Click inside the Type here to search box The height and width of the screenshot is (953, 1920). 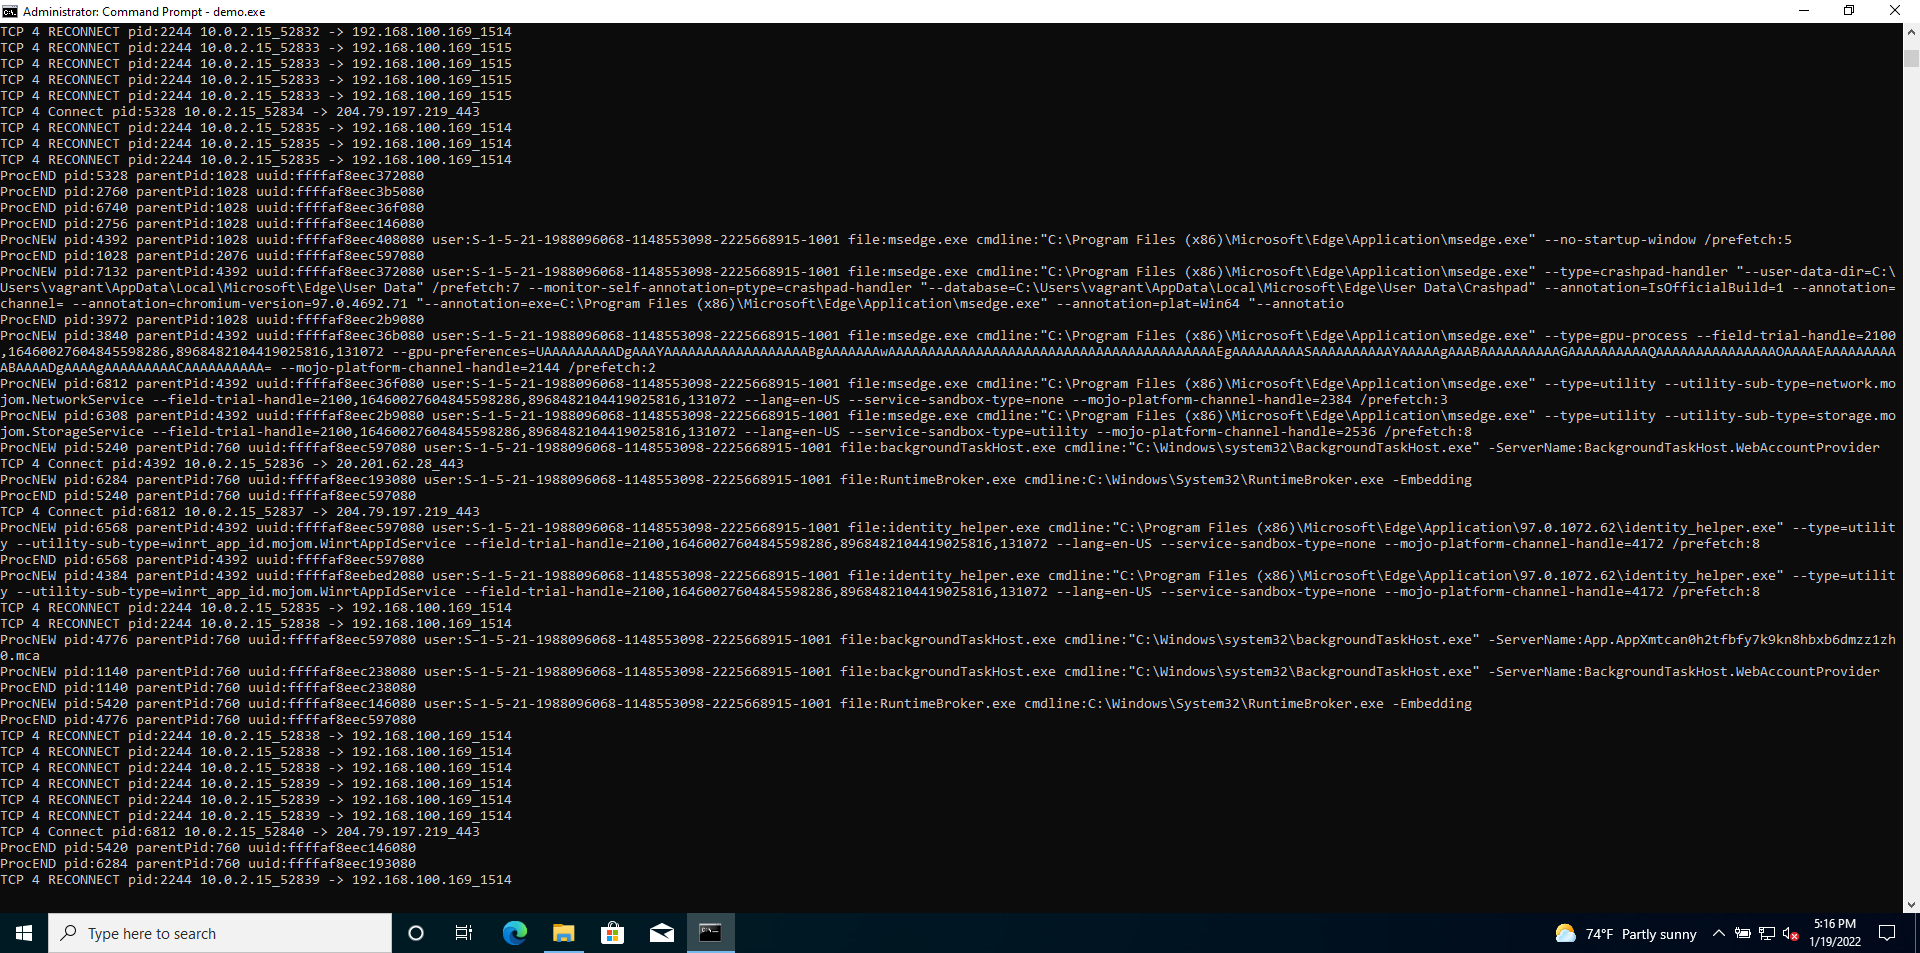click(220, 933)
